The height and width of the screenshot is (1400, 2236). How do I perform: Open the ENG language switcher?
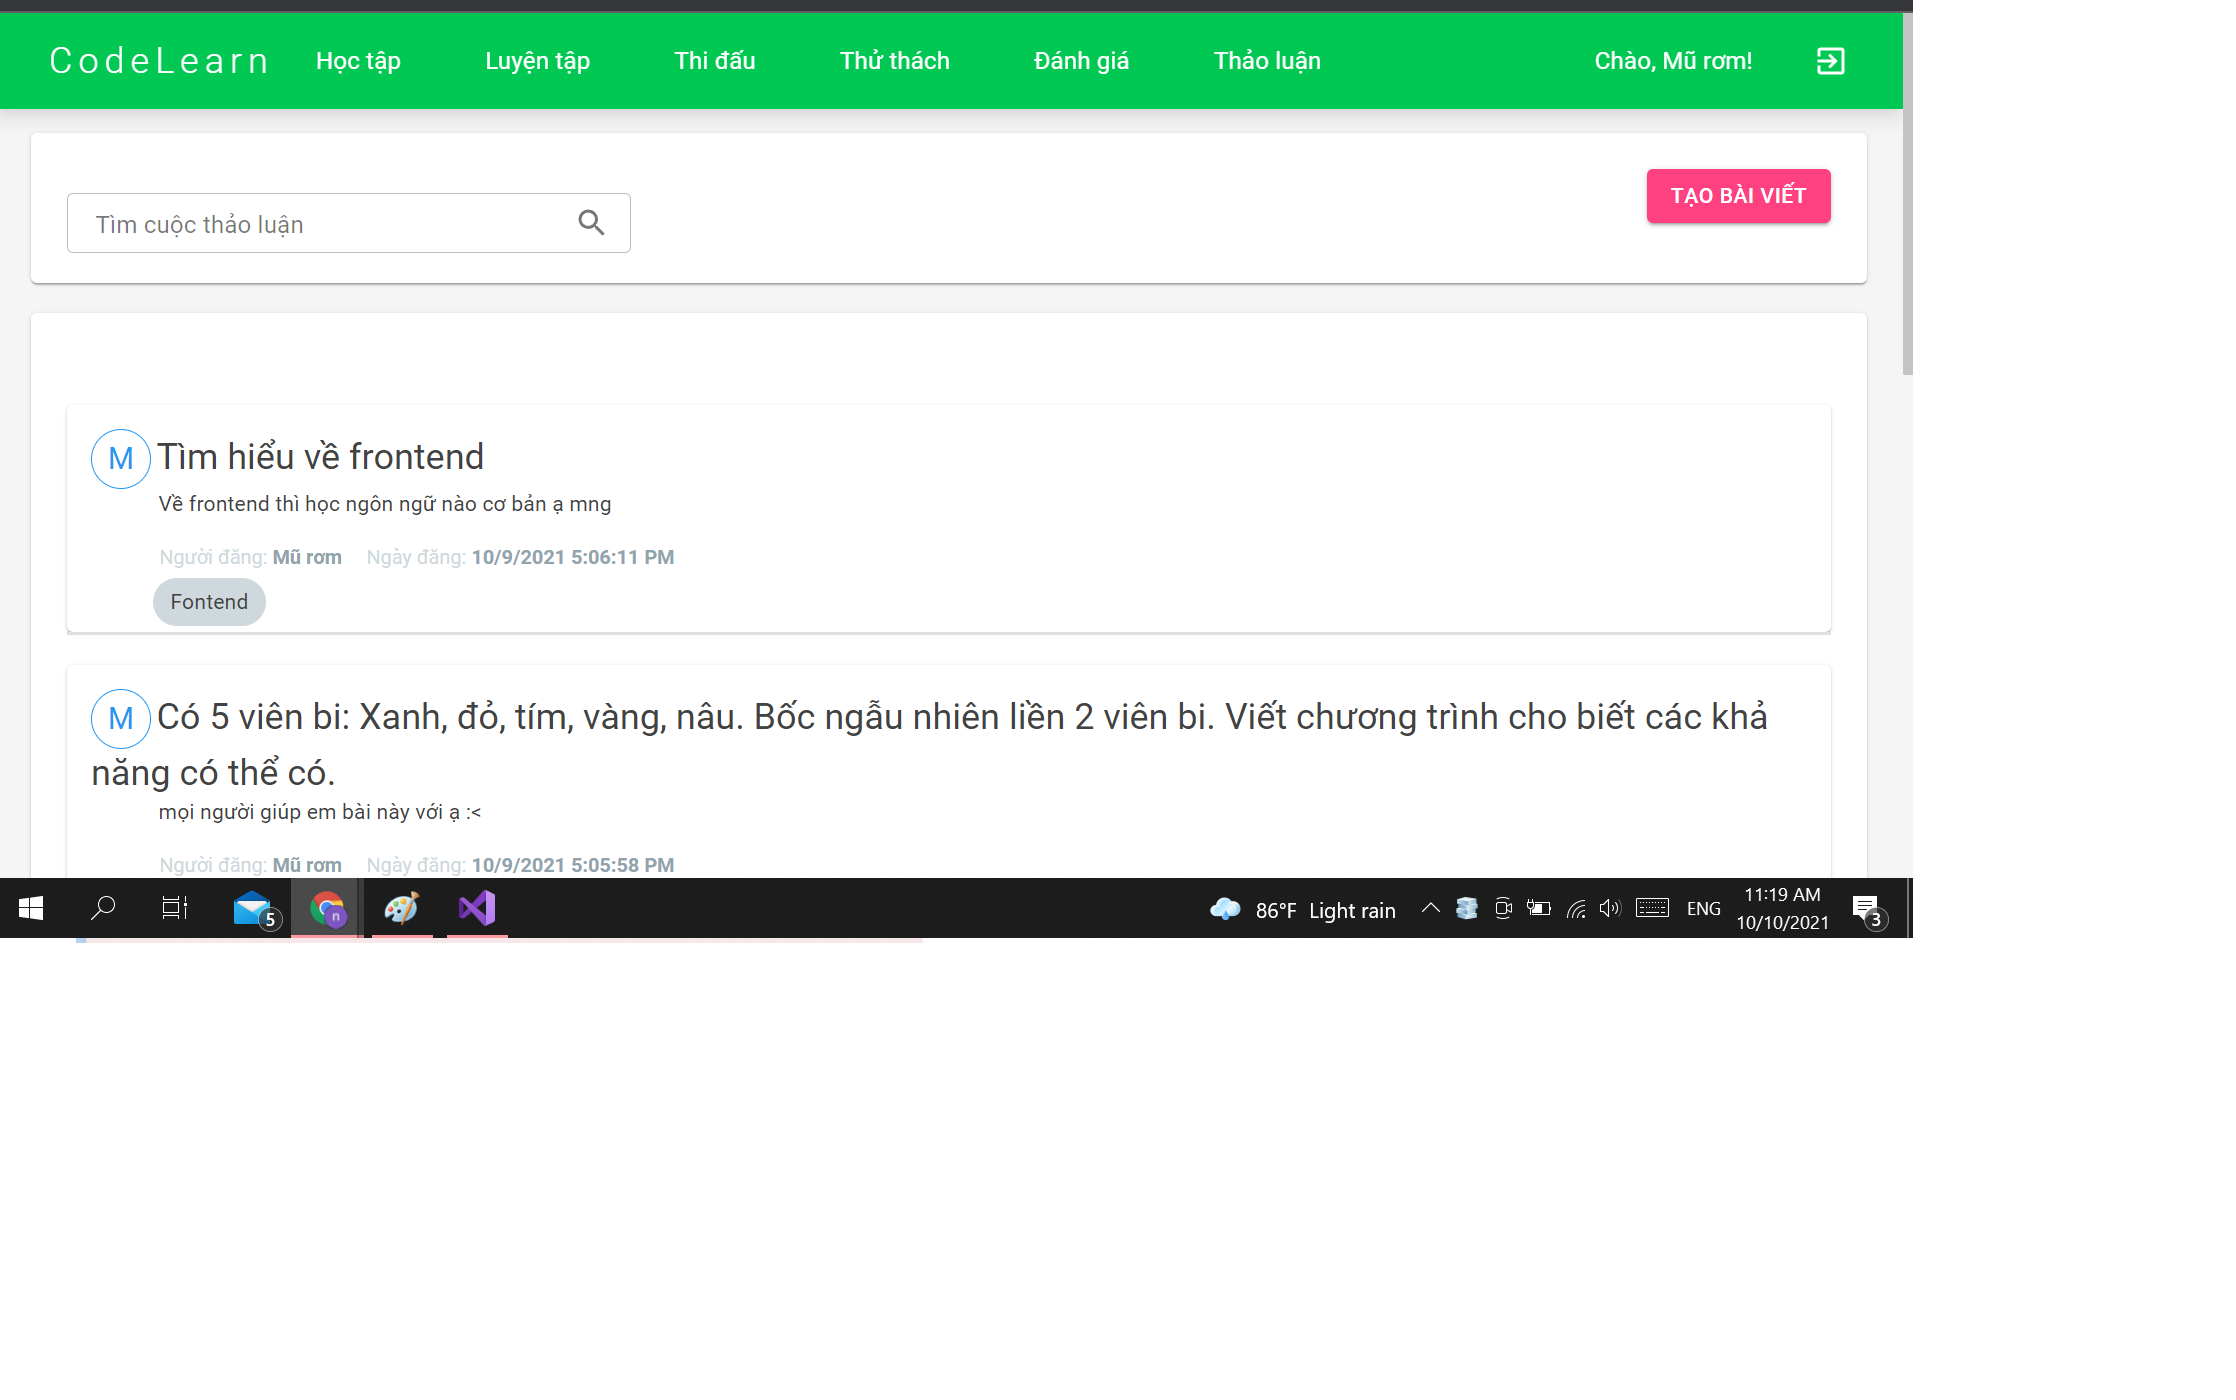click(x=1703, y=908)
